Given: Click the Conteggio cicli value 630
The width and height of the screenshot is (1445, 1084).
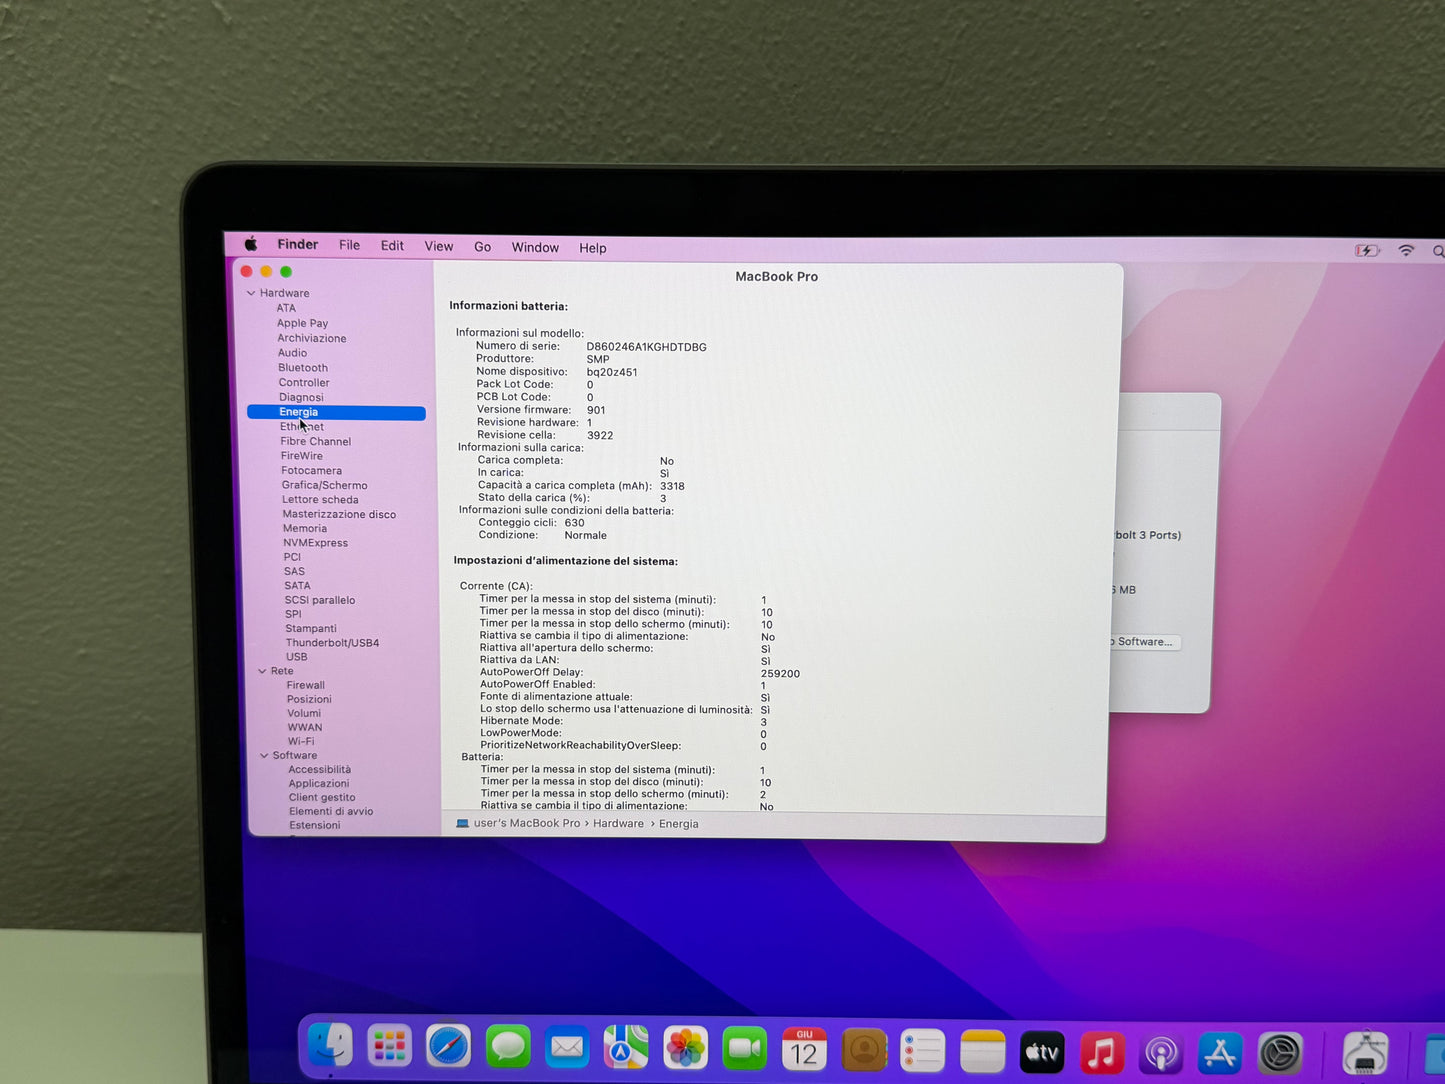Looking at the screenshot, I should coord(574,522).
